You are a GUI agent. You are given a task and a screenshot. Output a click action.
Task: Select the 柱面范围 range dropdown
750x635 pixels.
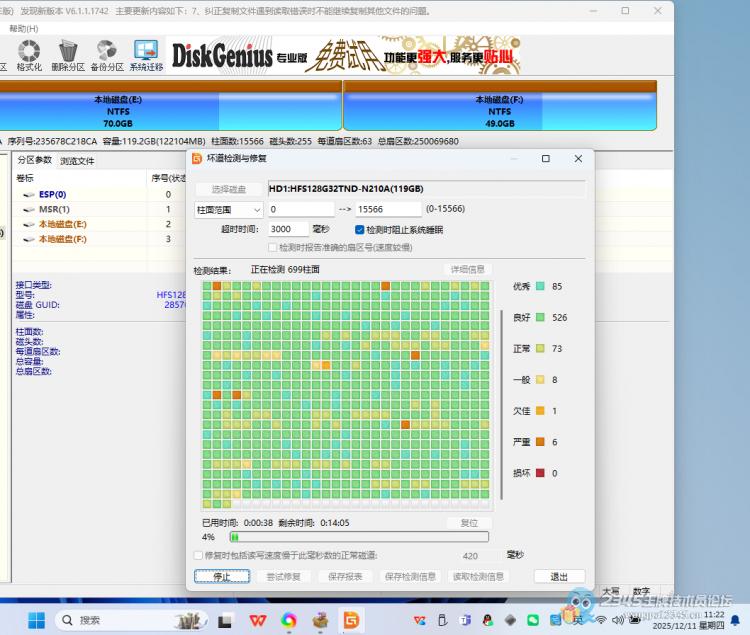[x=228, y=209]
